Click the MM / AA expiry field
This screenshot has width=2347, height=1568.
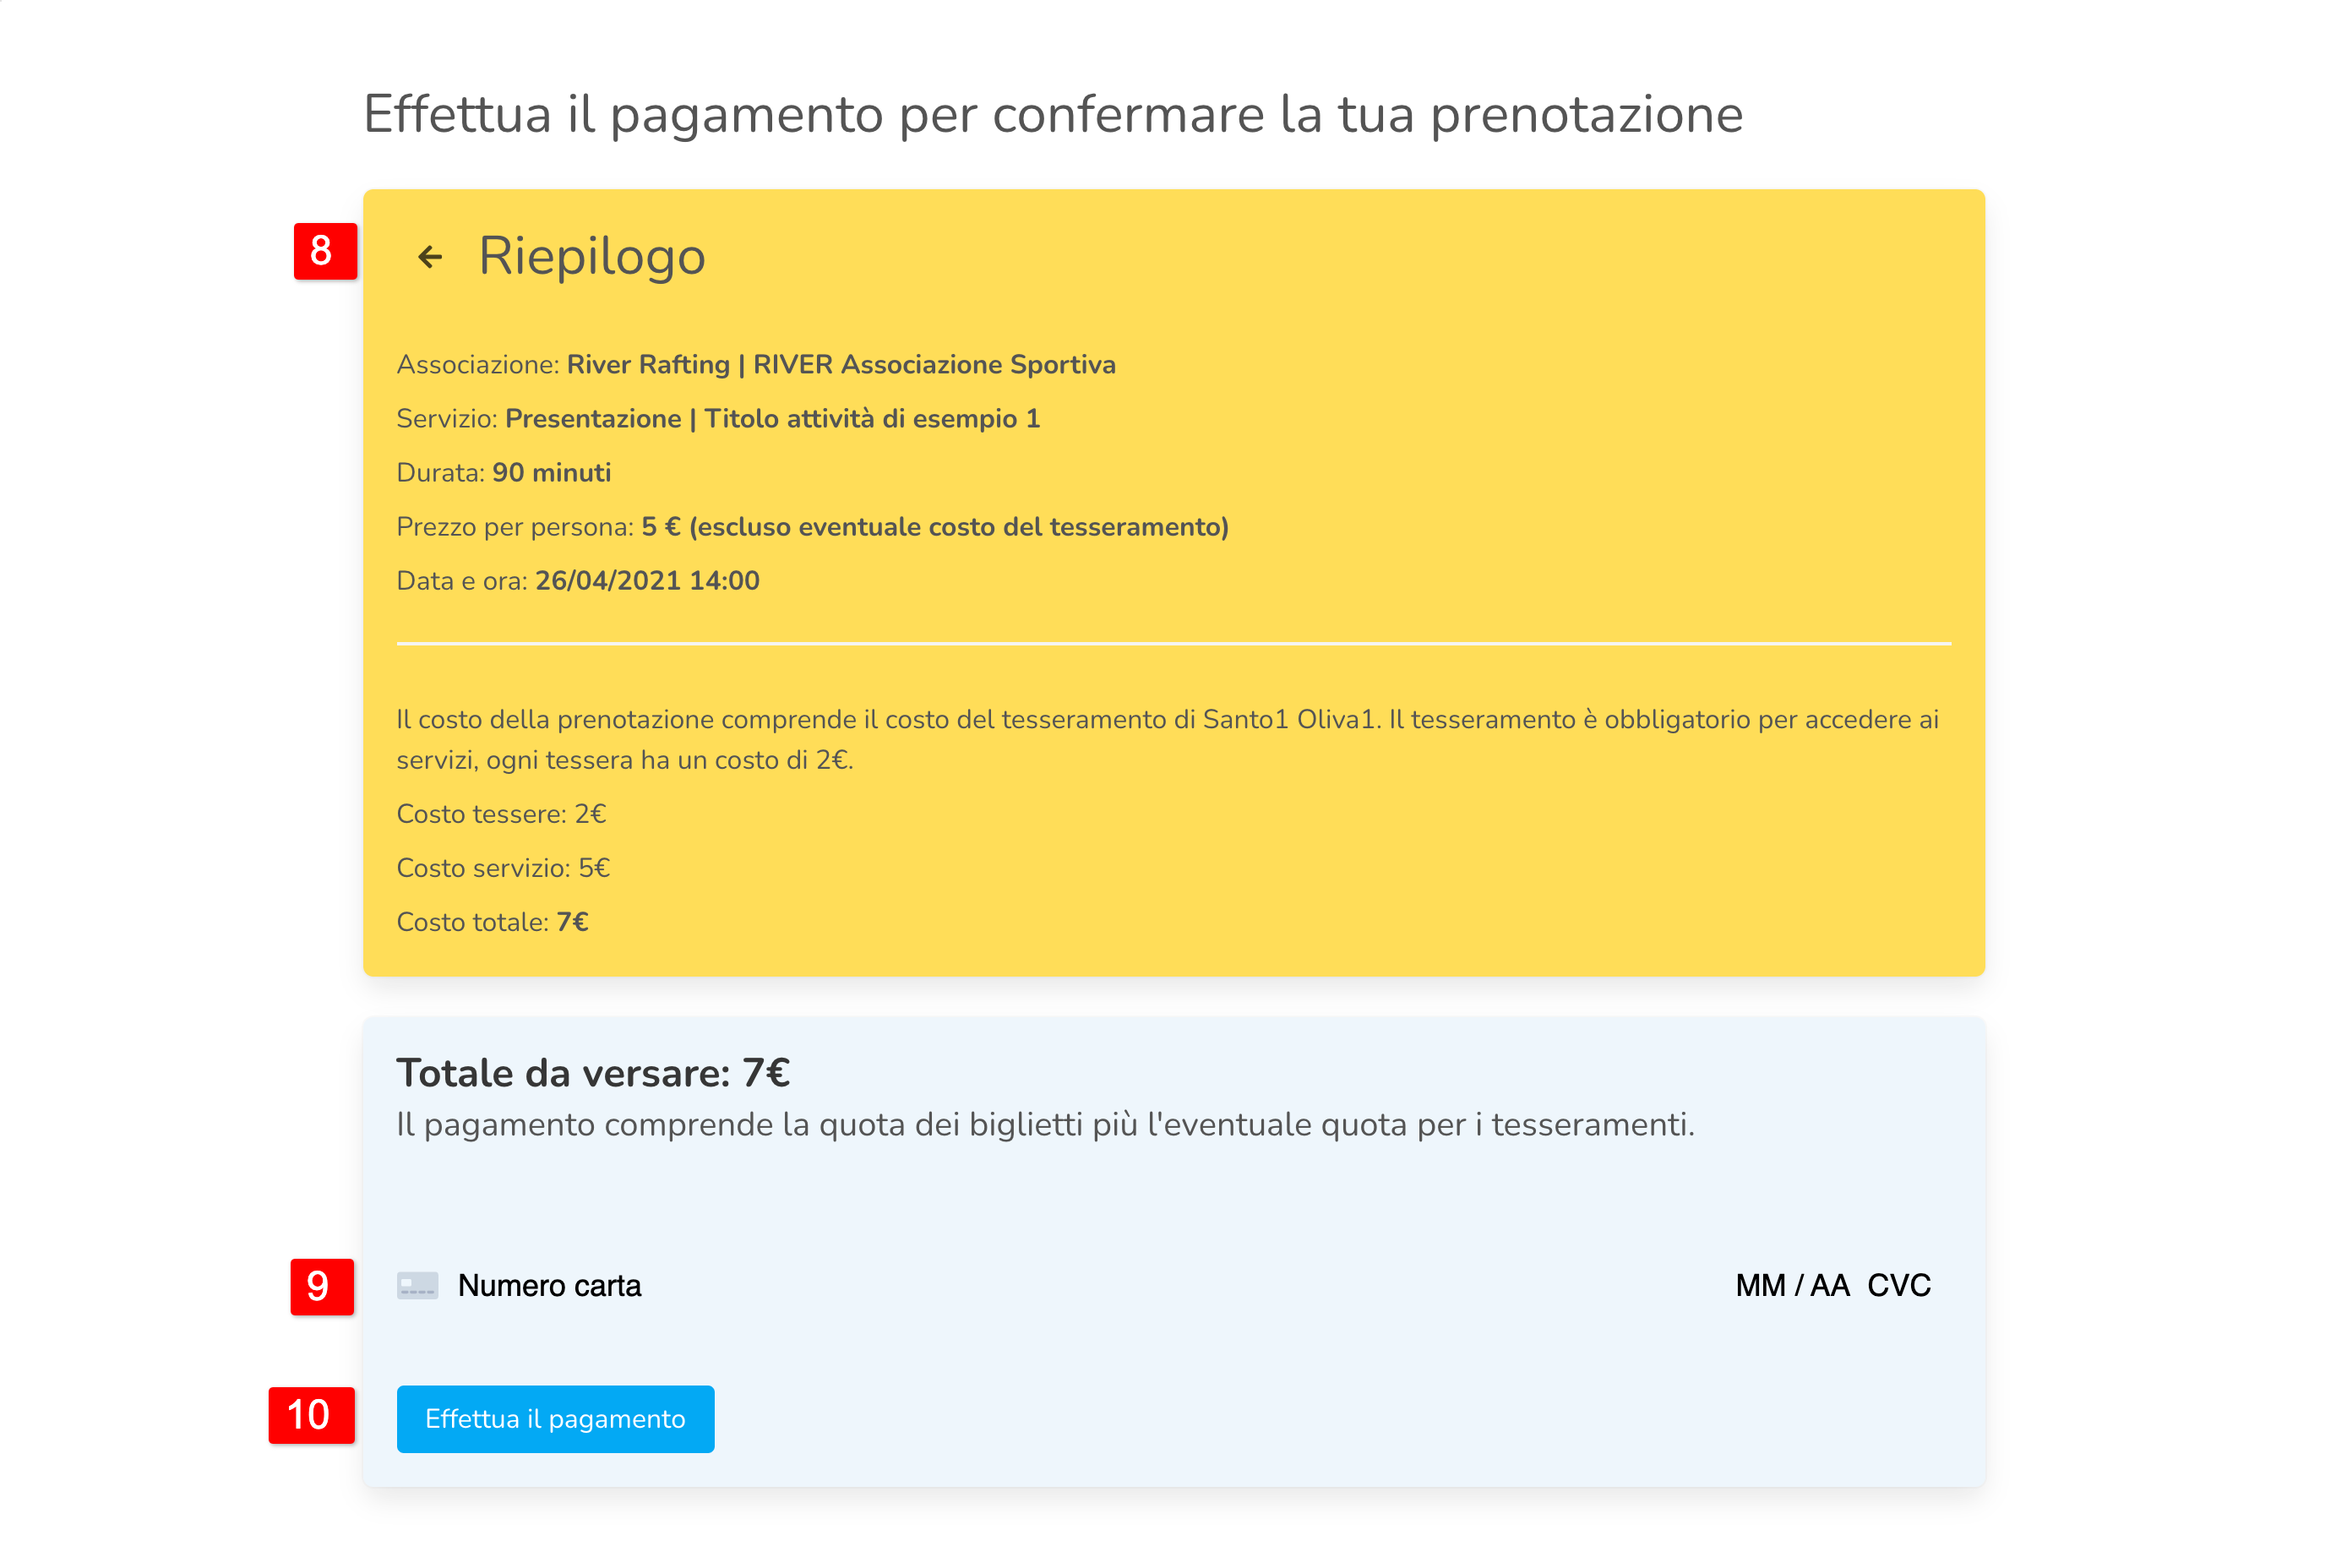[x=1791, y=1285]
